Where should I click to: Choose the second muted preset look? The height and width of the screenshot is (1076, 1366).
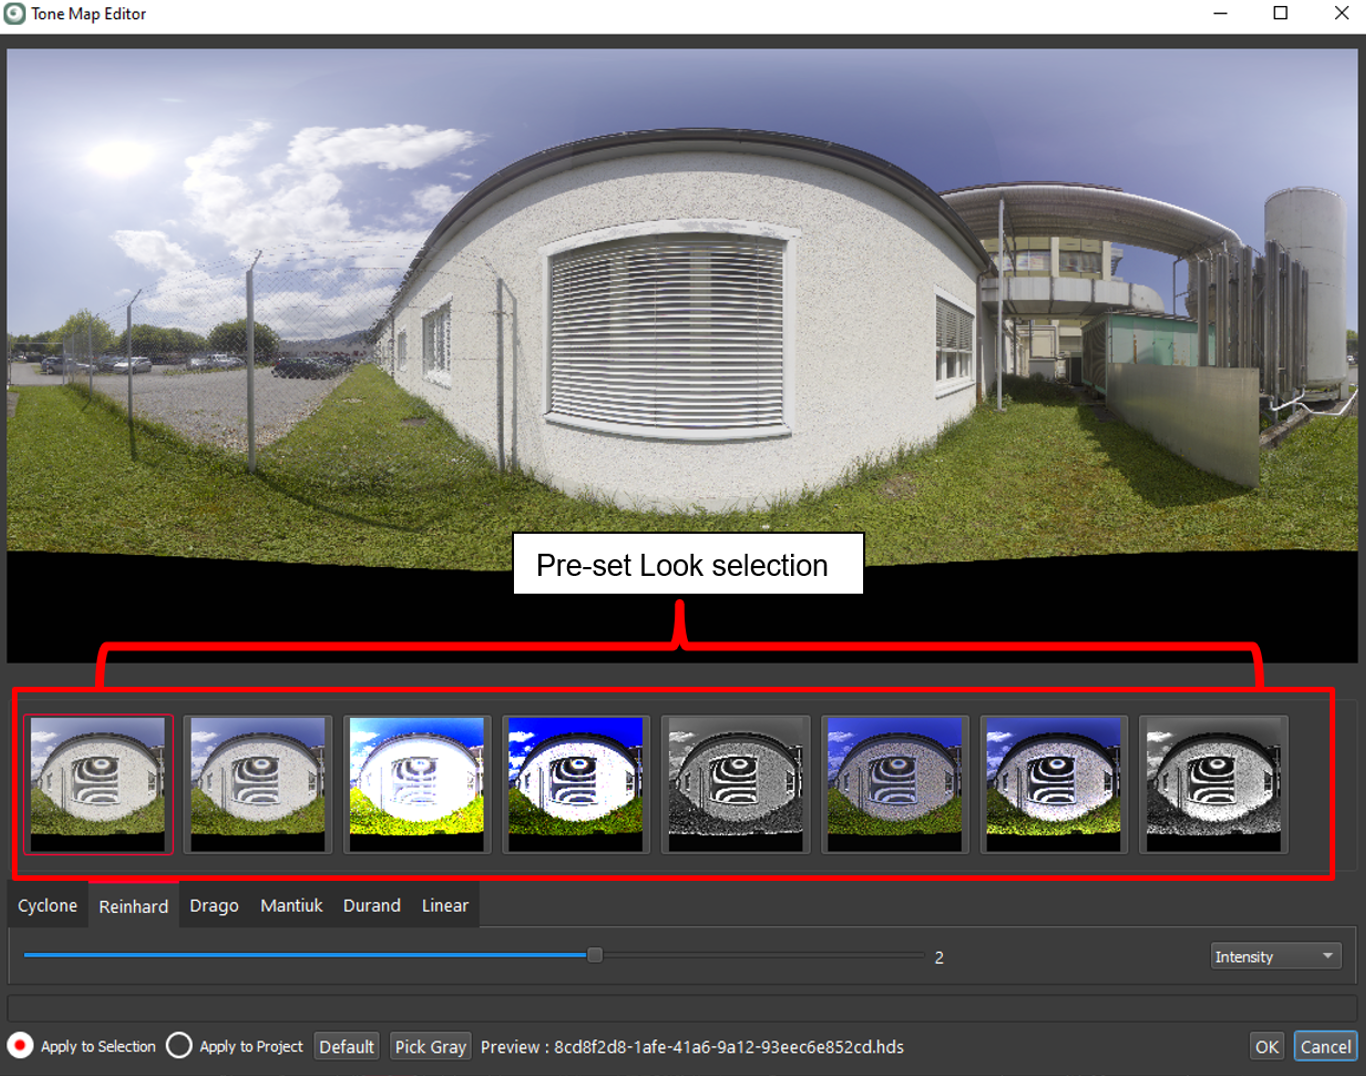[x=257, y=784]
